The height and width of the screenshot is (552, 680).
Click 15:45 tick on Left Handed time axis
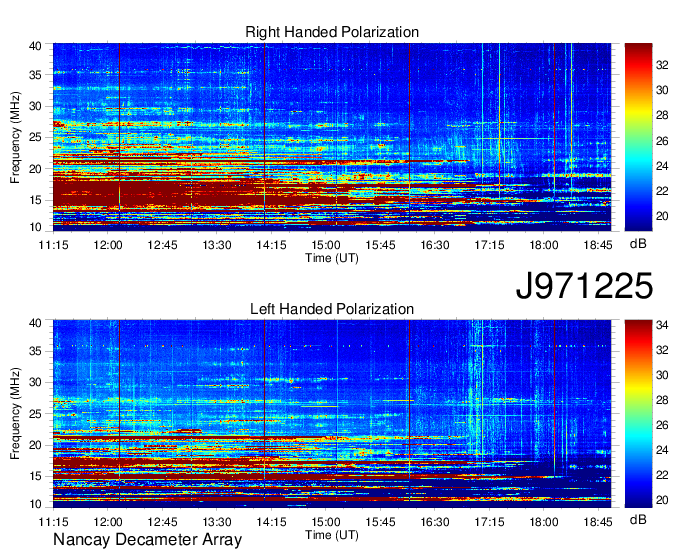(380, 522)
